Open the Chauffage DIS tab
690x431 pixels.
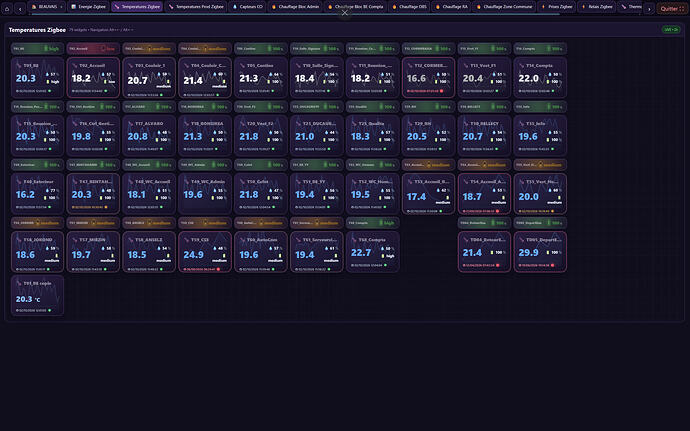click(409, 7)
